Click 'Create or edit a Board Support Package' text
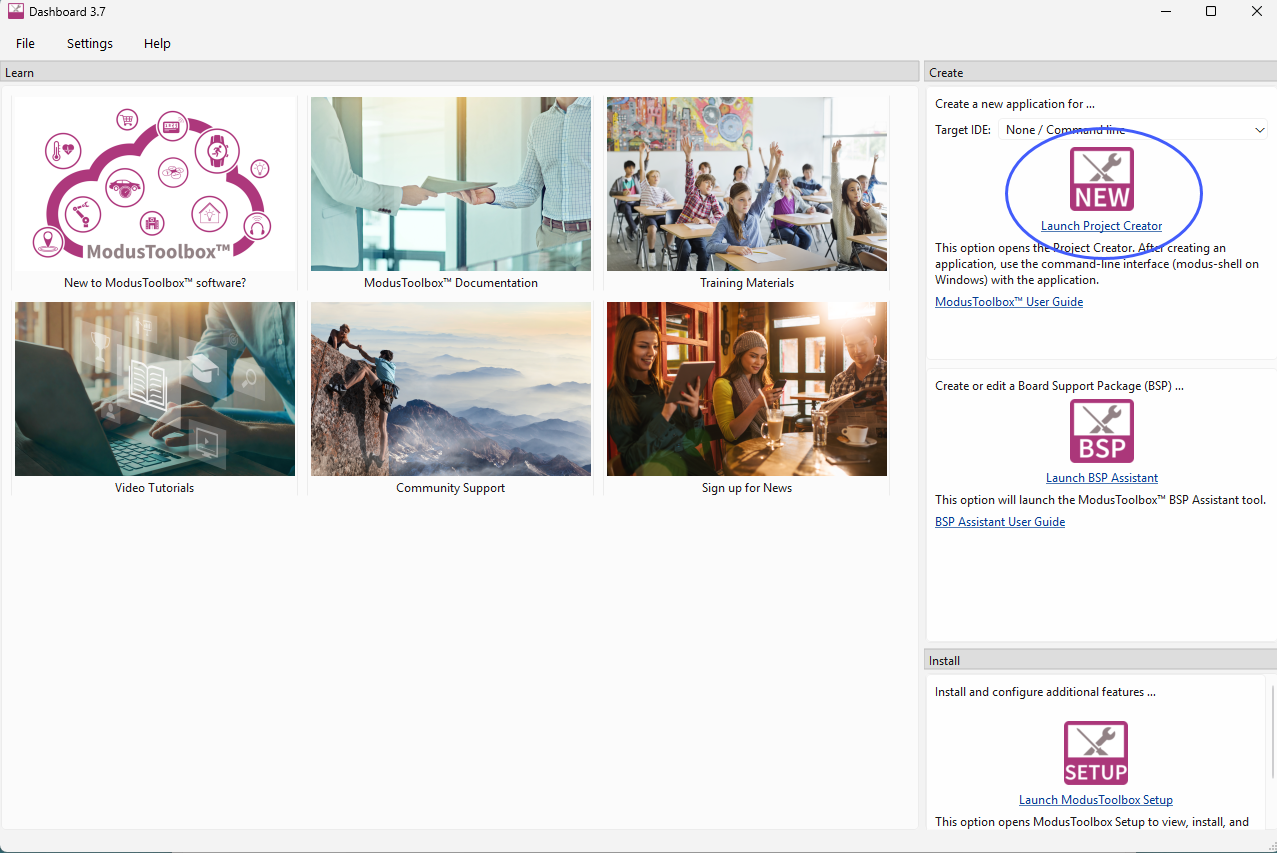 pos(1059,386)
